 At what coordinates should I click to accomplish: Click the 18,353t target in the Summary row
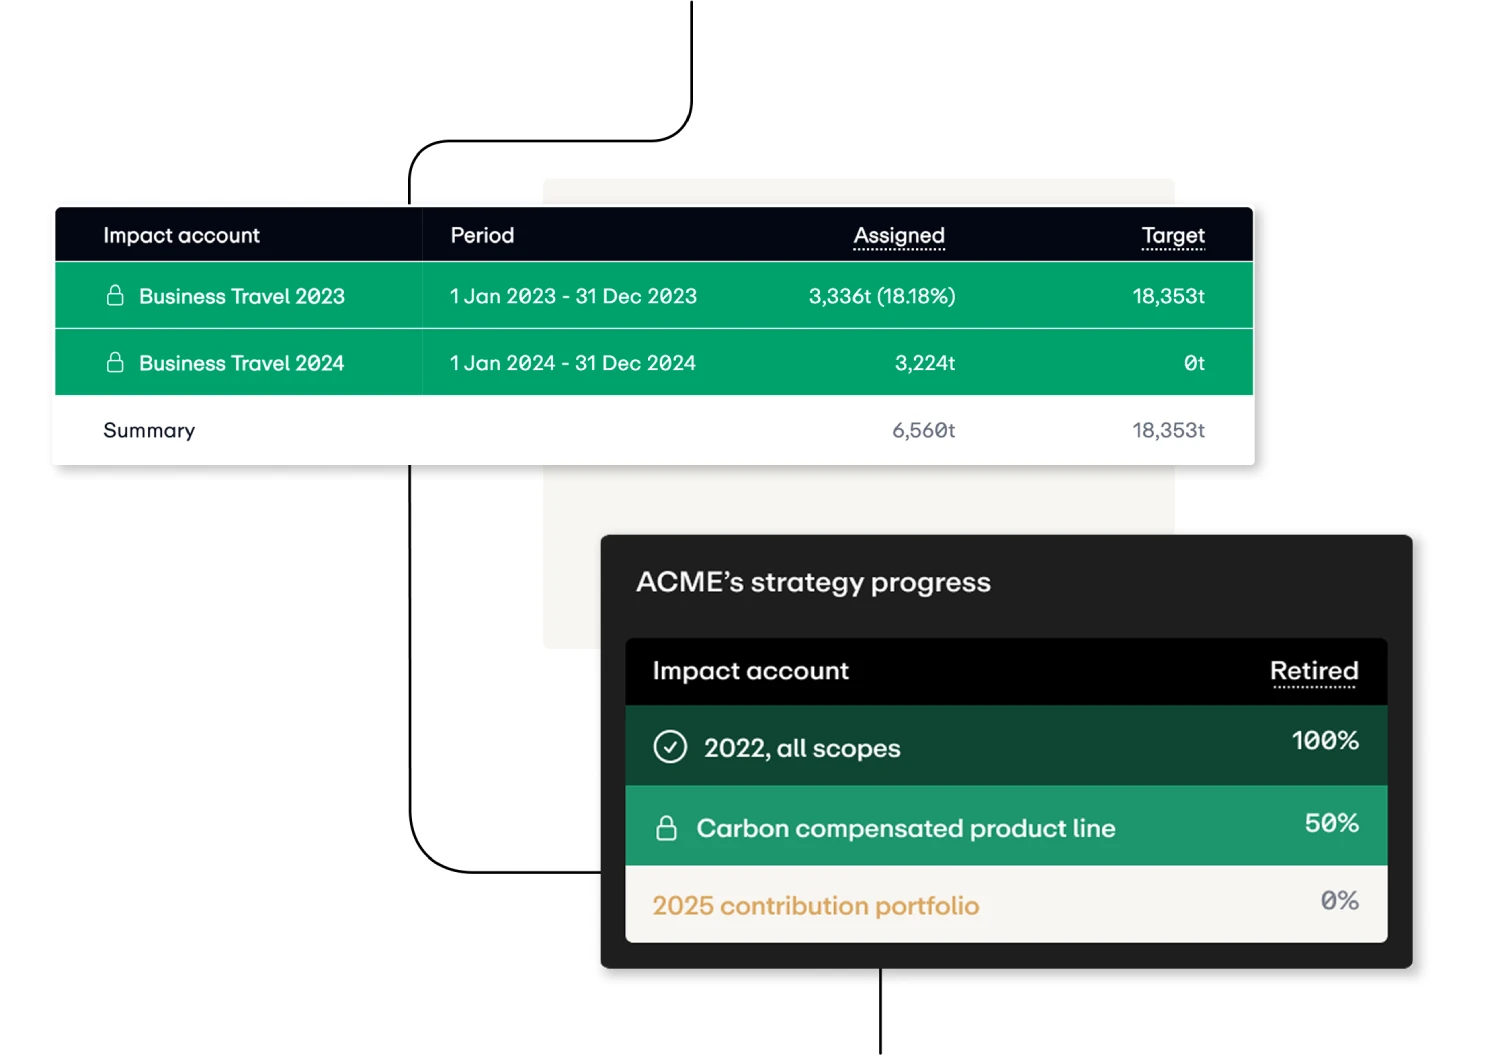pyautogui.click(x=1168, y=430)
